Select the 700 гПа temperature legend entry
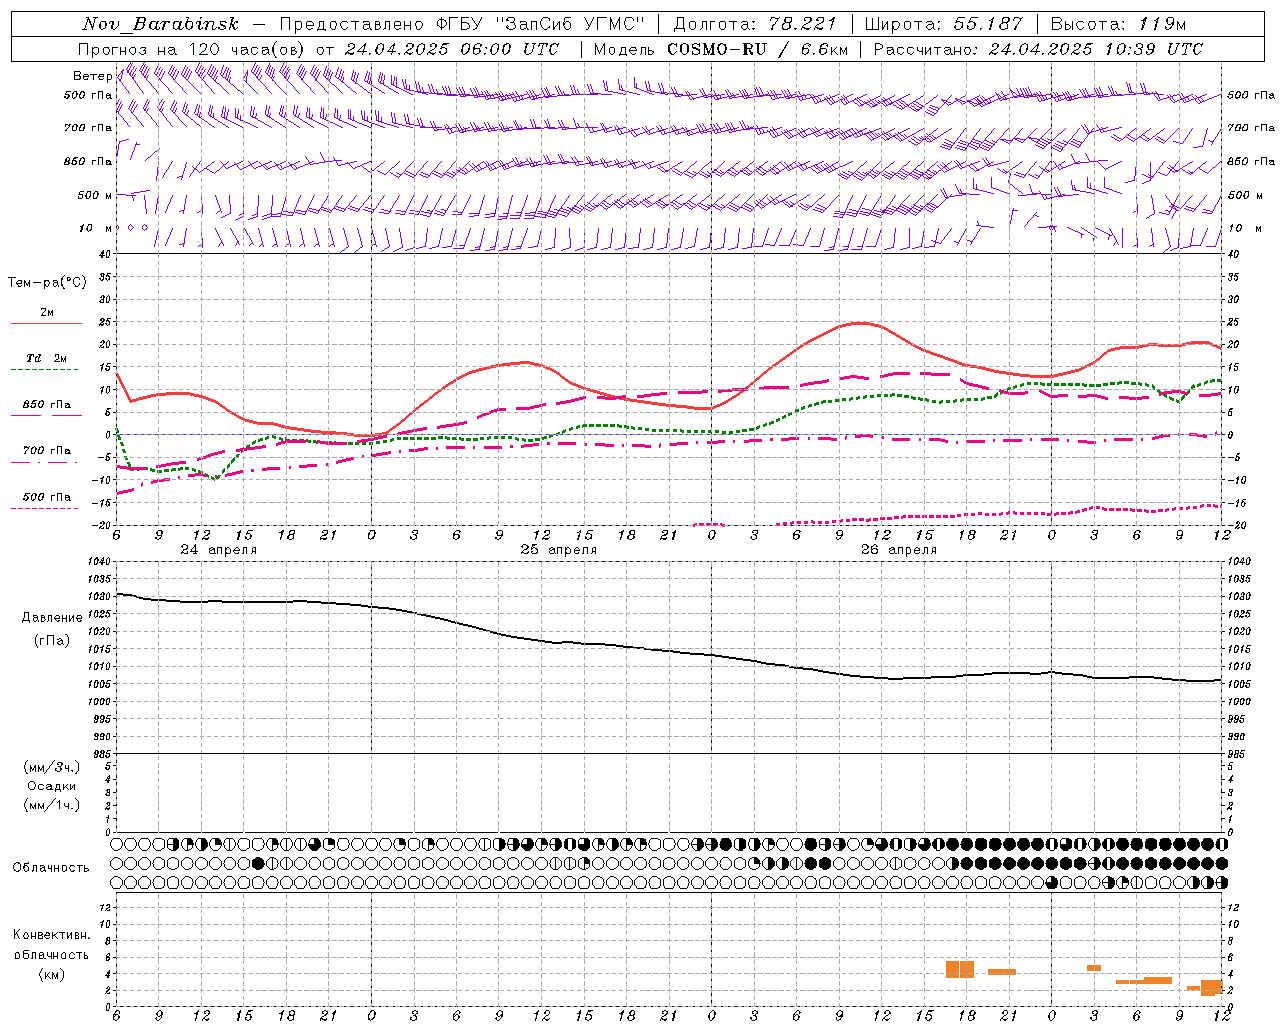This screenshot has height=1024, width=1280. [46, 451]
